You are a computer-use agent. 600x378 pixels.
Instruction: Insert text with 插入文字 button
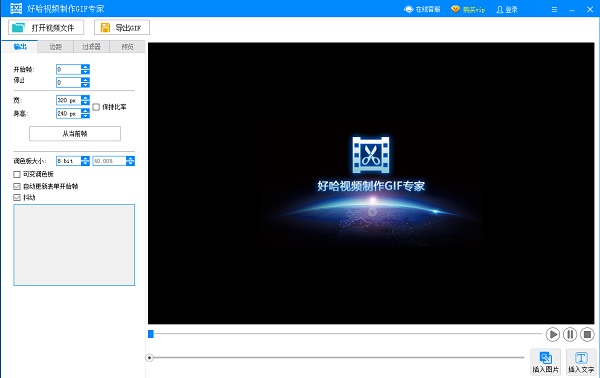click(581, 362)
